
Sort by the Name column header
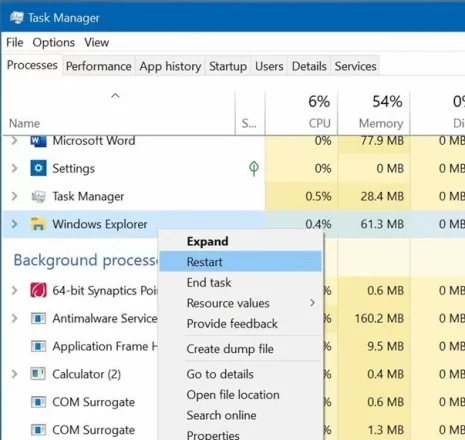click(x=118, y=113)
